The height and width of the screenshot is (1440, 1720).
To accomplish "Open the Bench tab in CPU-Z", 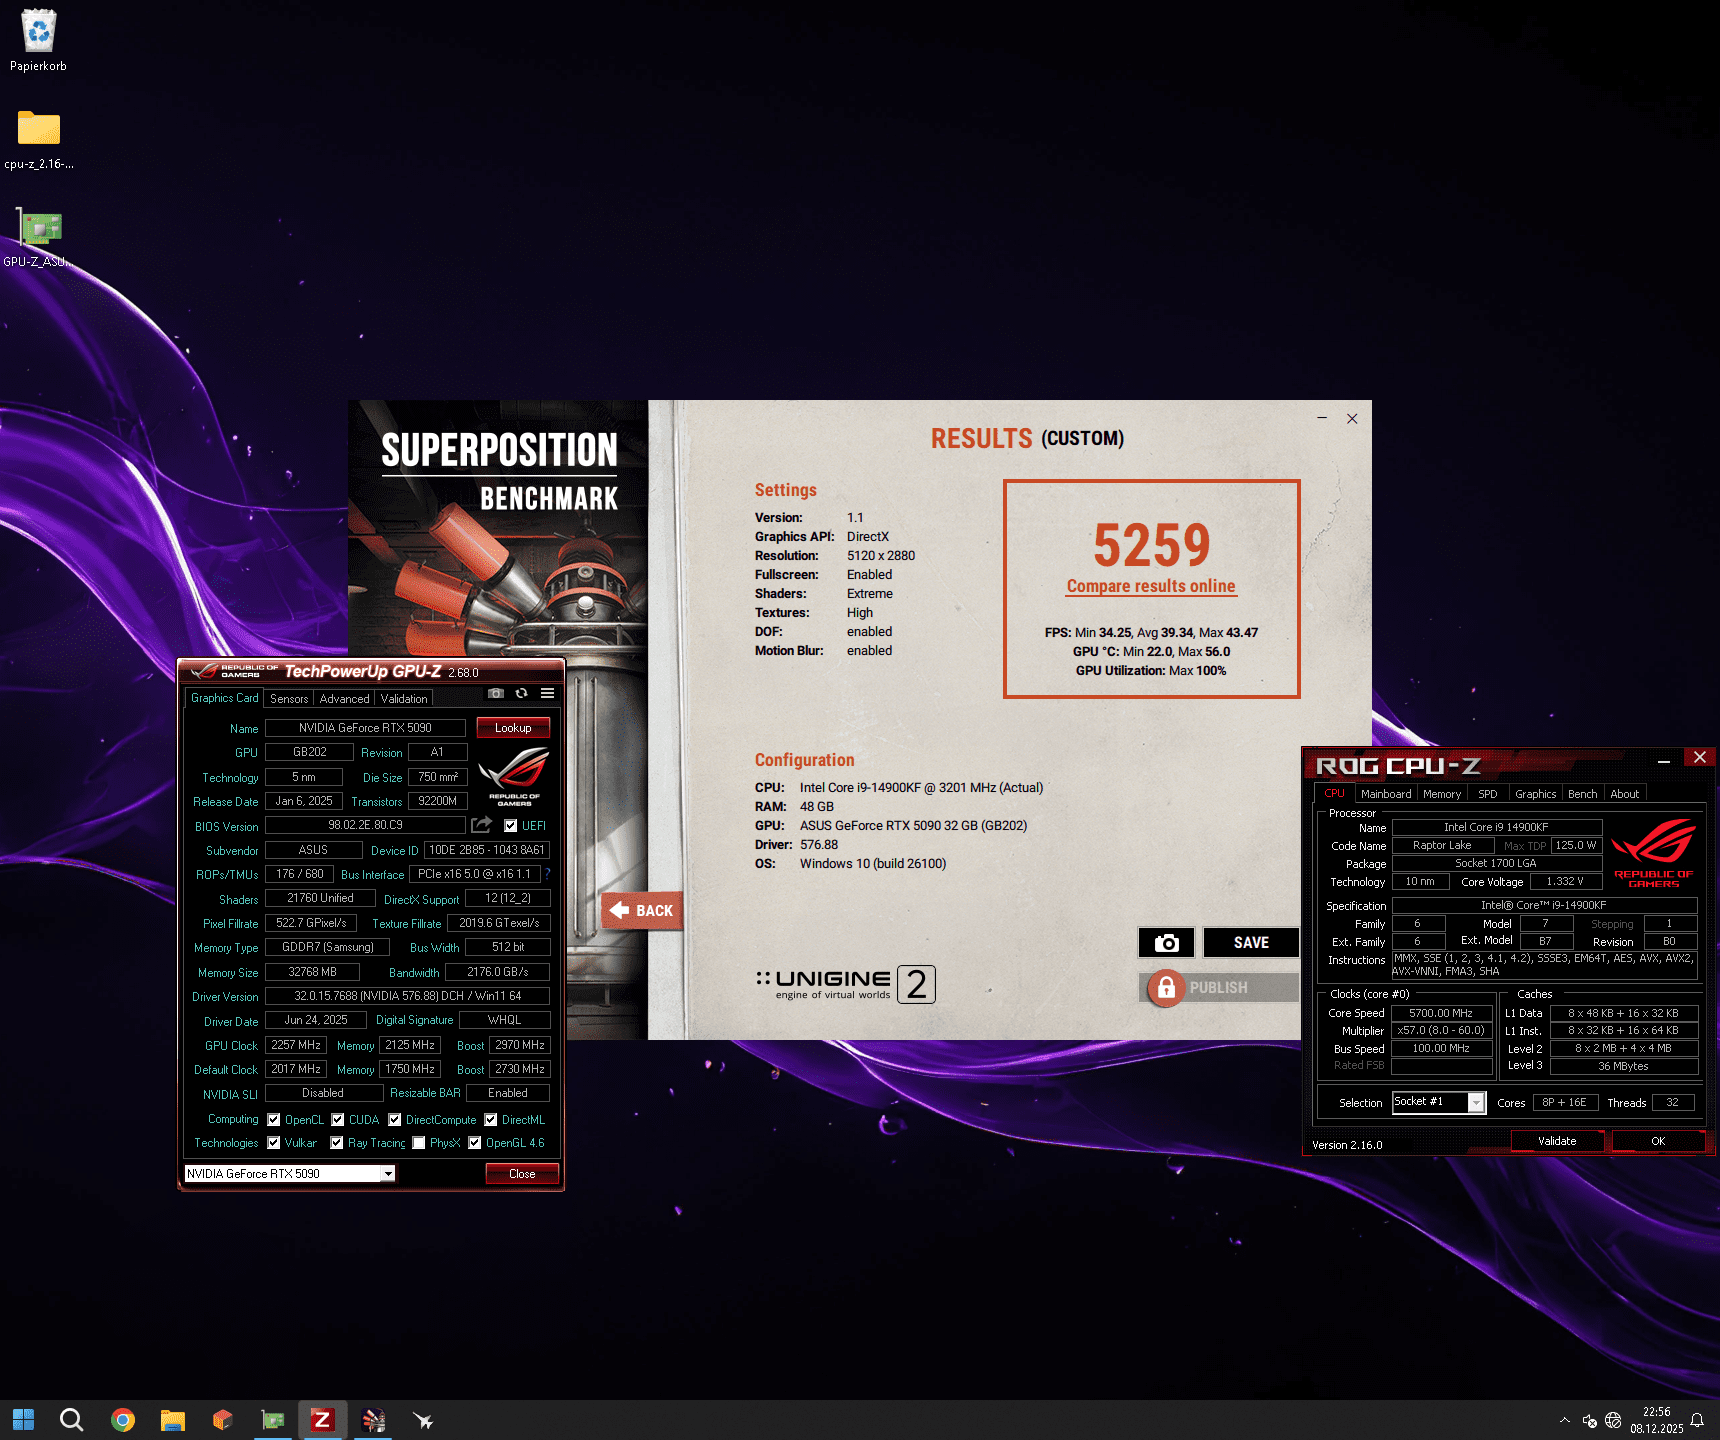I will click(x=1582, y=793).
